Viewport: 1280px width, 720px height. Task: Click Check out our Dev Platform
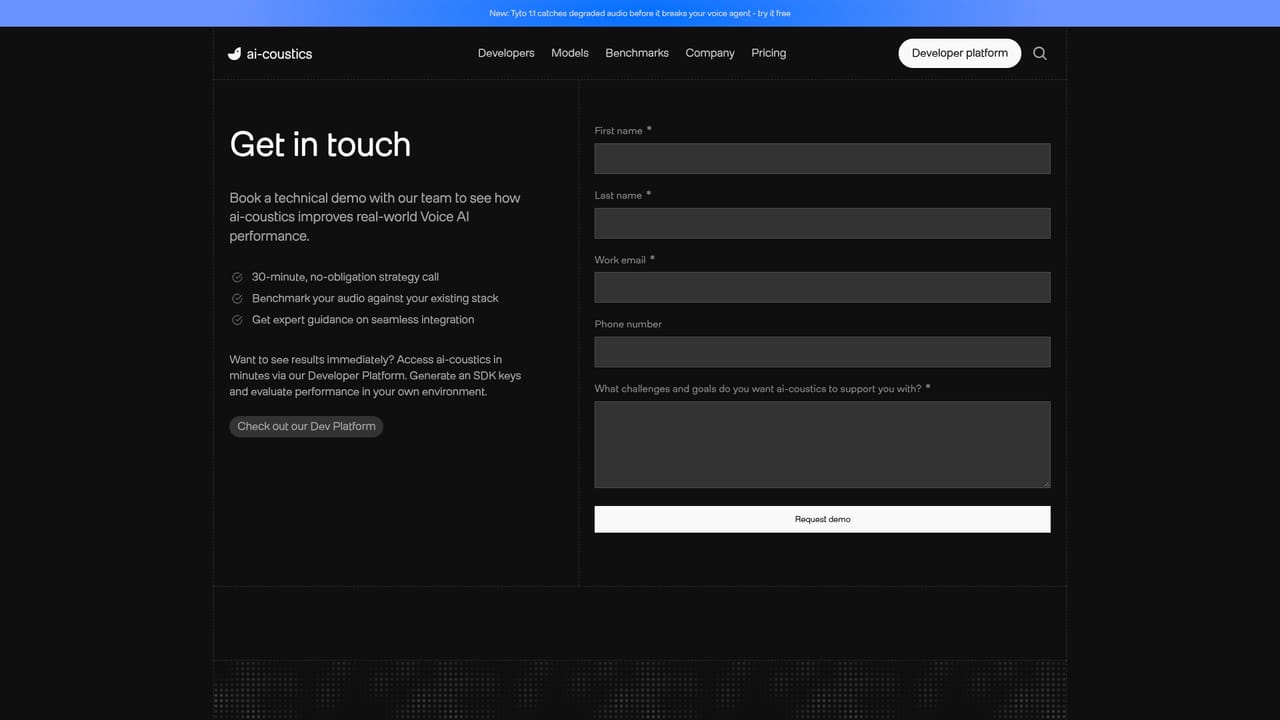pos(306,426)
